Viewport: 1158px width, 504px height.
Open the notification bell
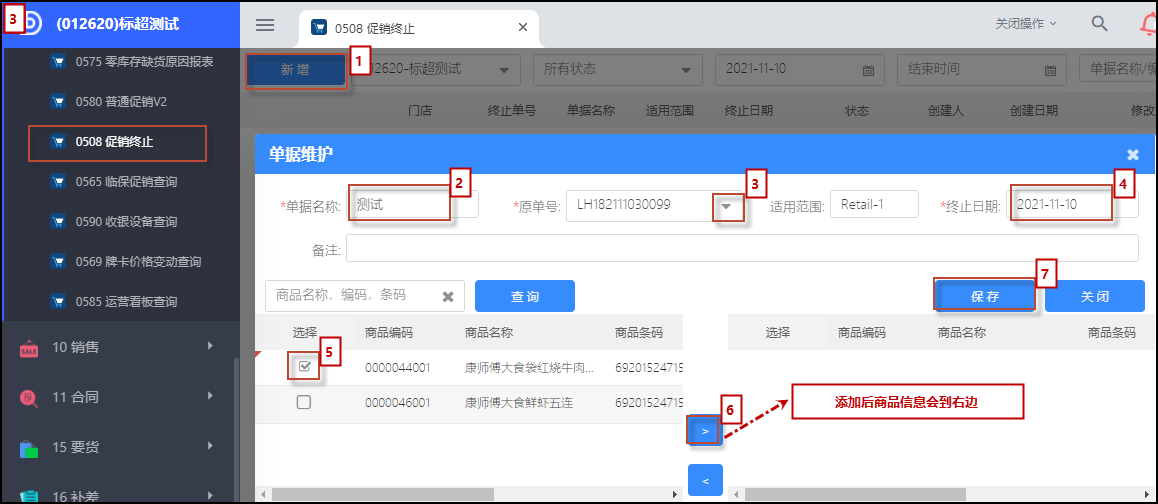(1147, 25)
